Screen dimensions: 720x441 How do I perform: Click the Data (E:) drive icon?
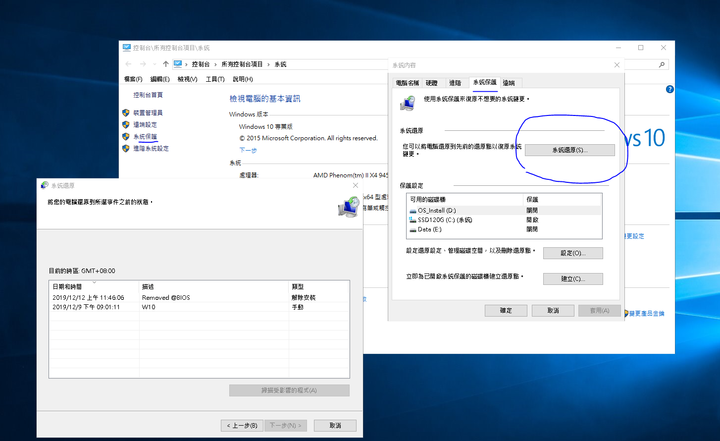(413, 230)
